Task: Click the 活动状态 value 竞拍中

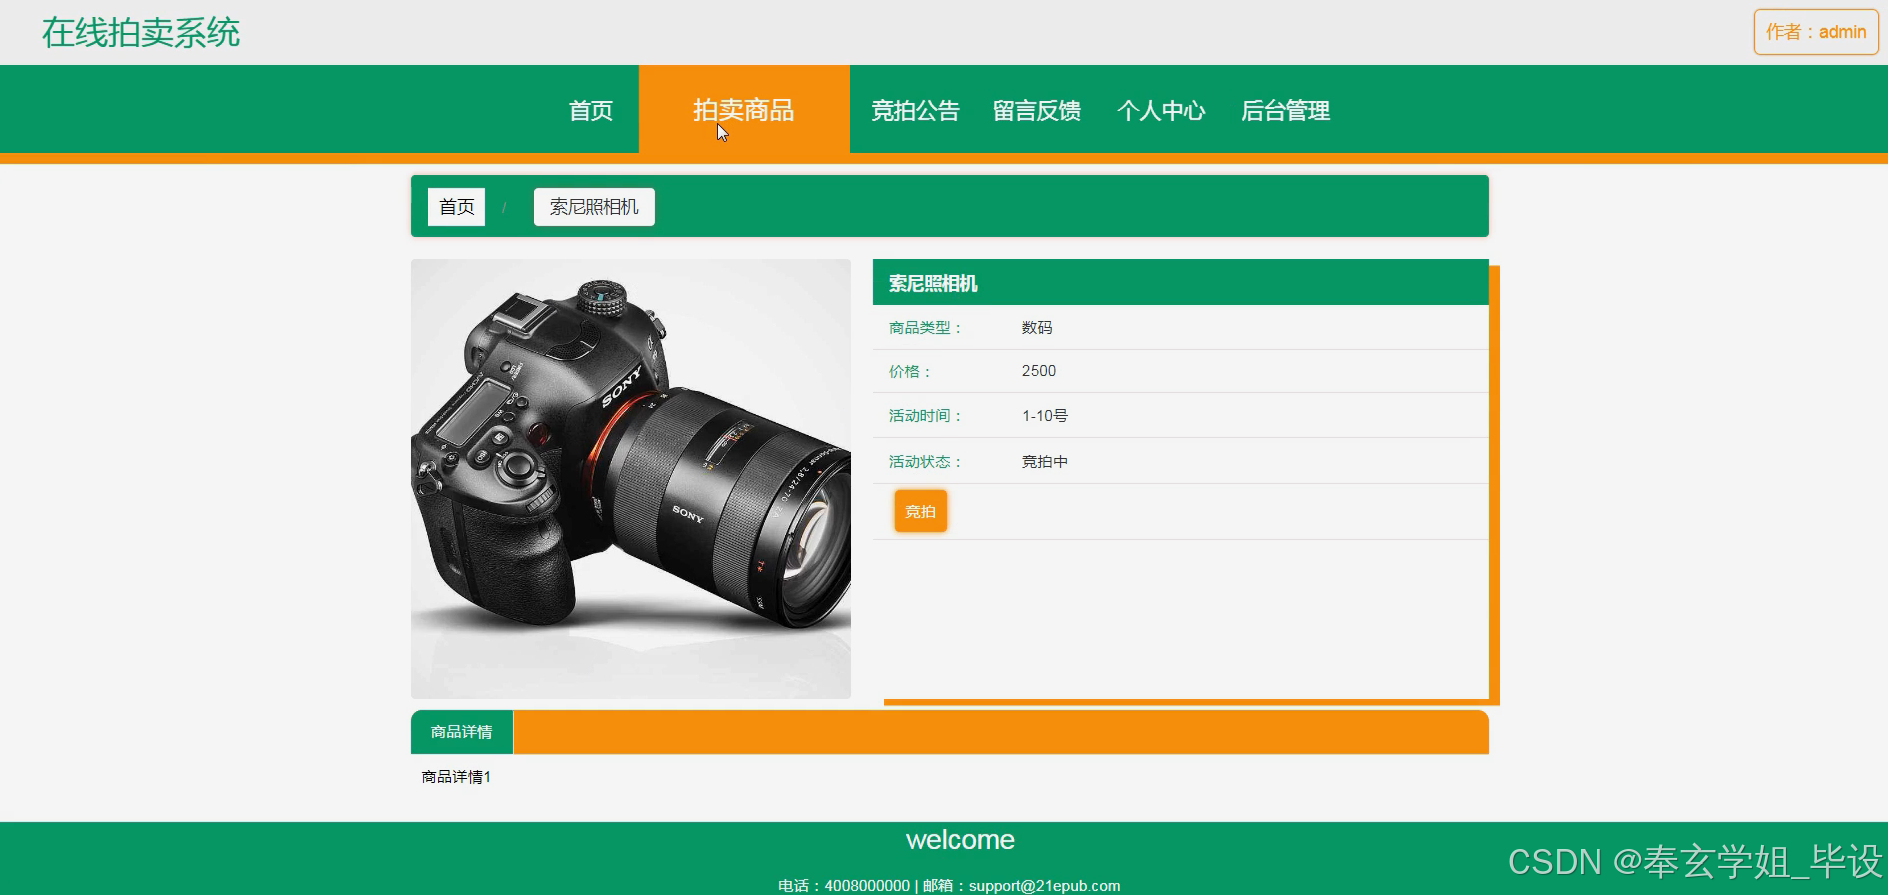Action: click(1045, 462)
